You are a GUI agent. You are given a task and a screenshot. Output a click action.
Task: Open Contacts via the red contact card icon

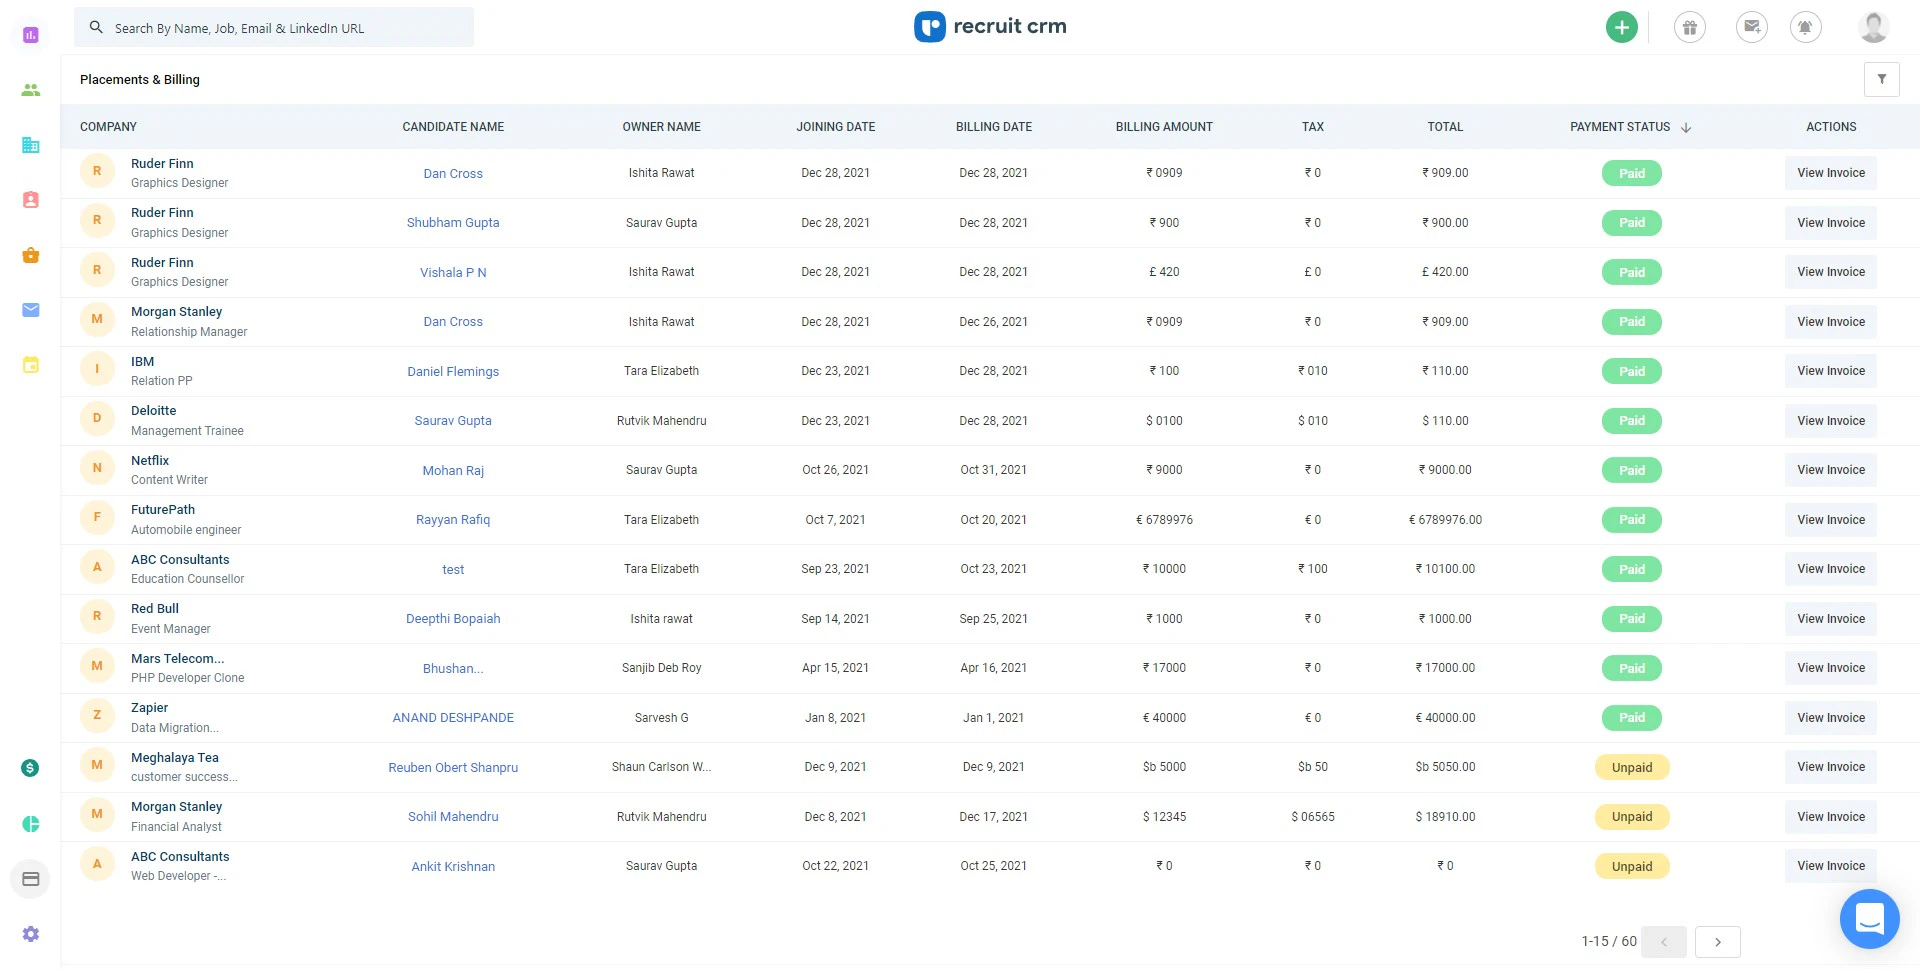[30, 200]
